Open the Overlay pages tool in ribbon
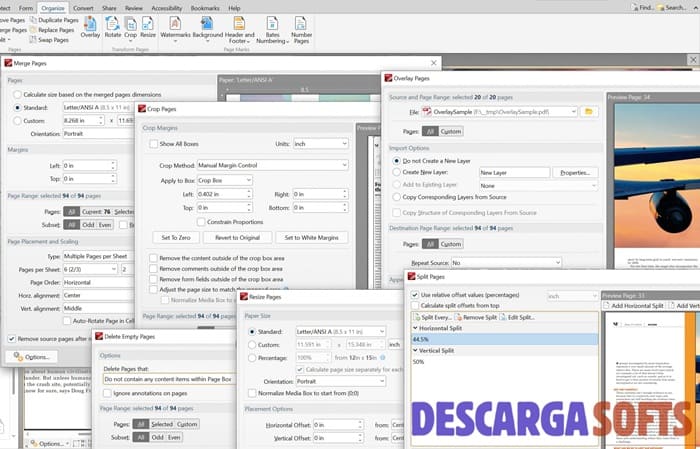This screenshot has height=449, width=700. (x=90, y=27)
